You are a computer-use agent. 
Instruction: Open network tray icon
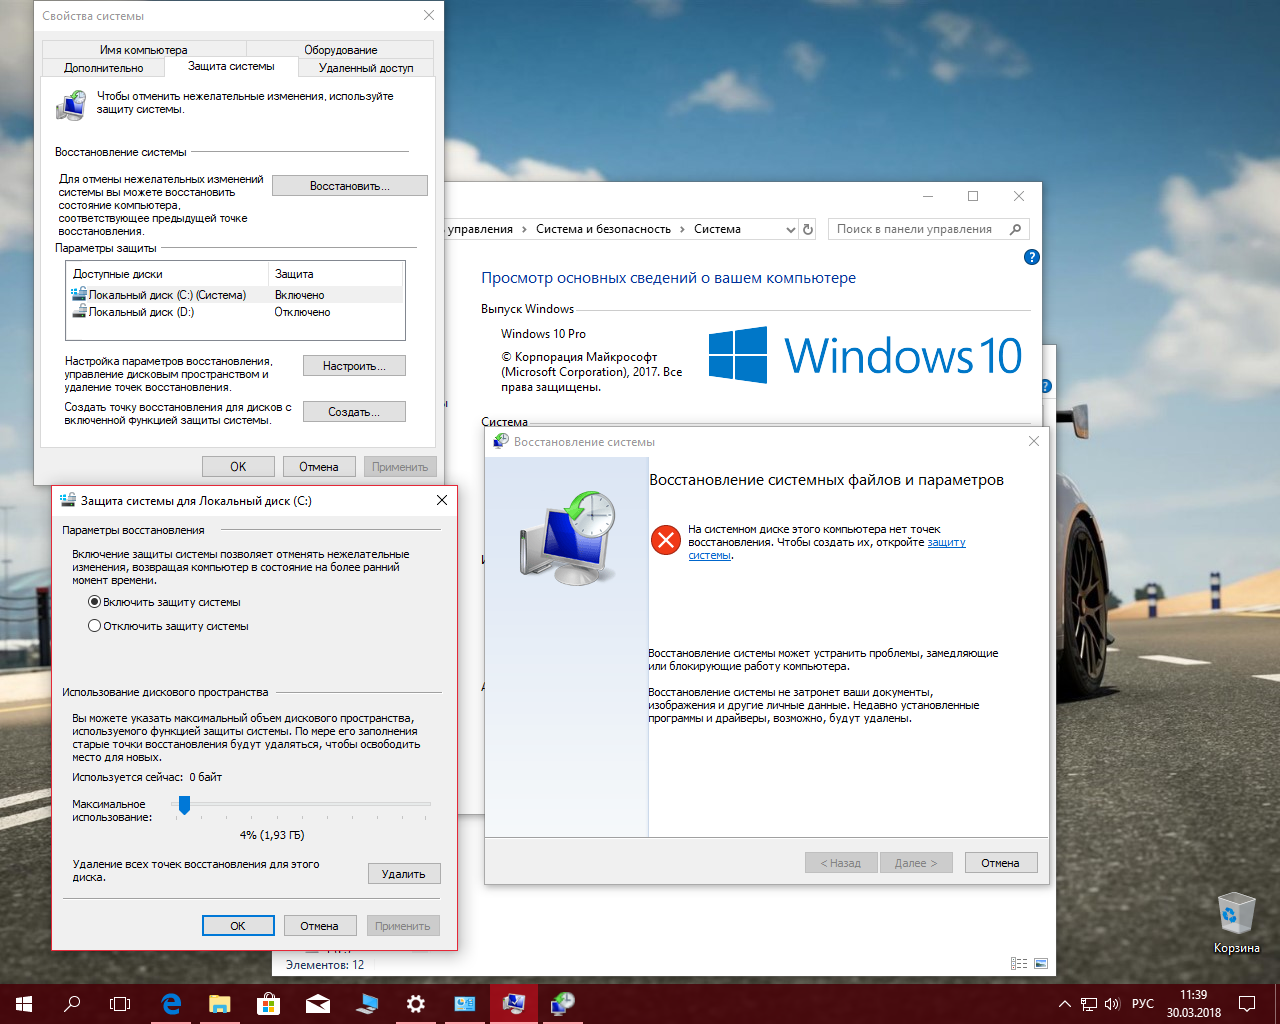[1088, 1003]
